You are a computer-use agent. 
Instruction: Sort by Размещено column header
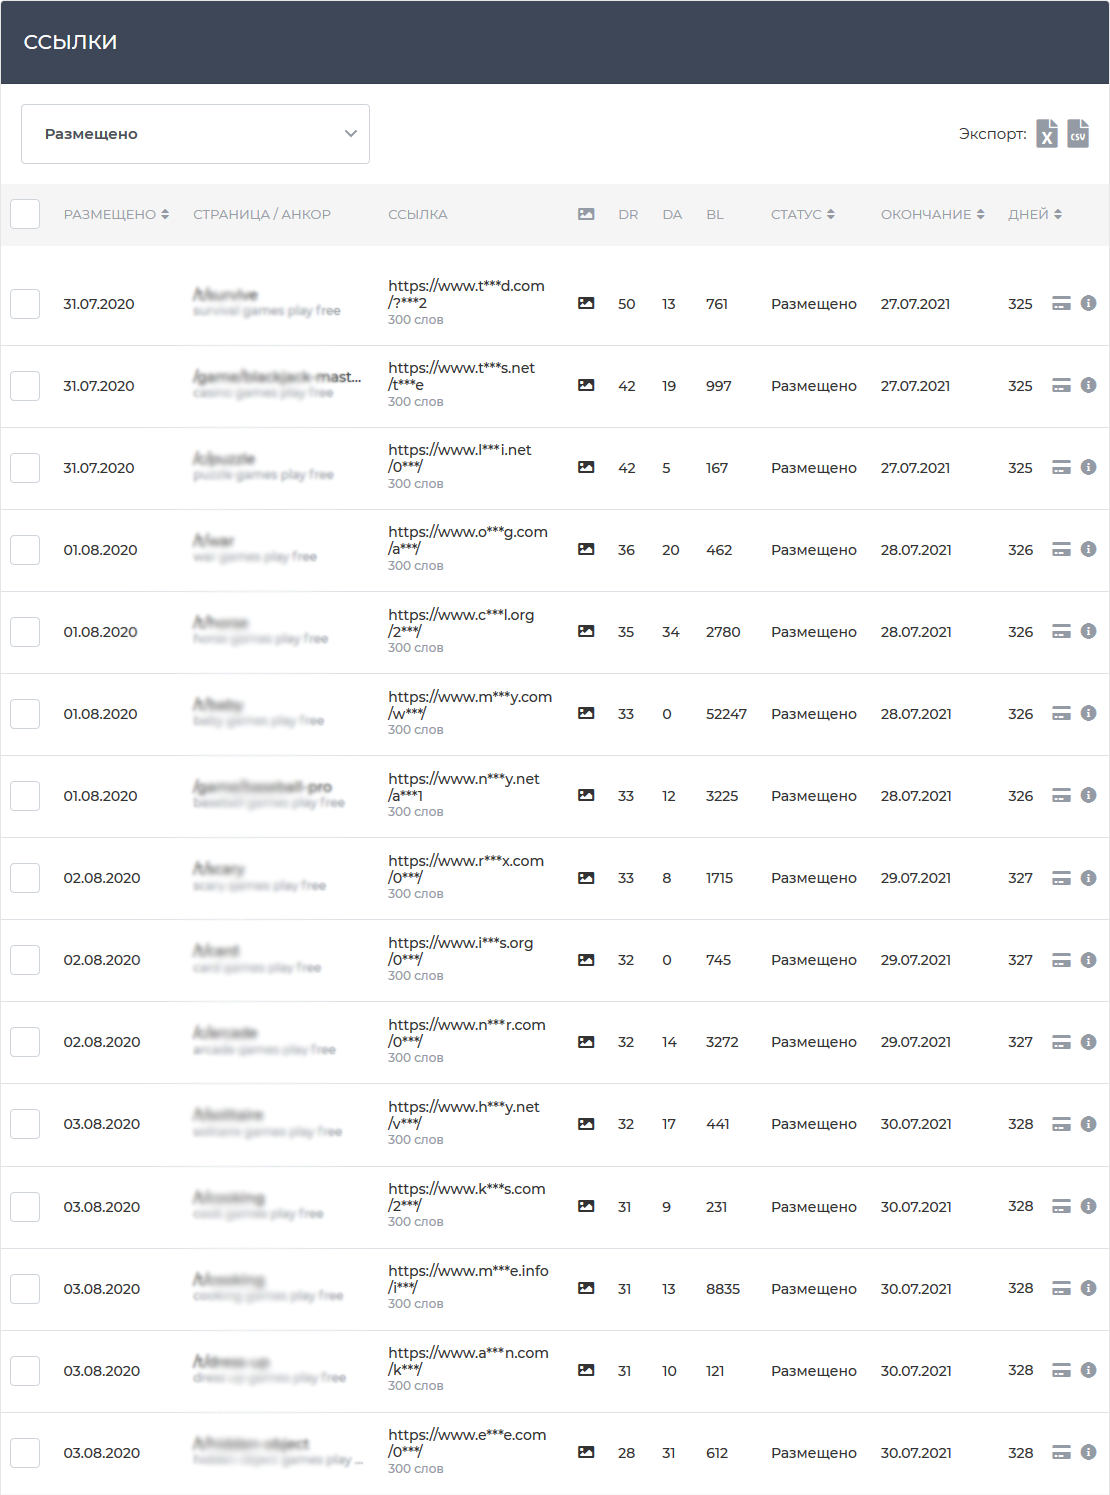pyautogui.click(x=116, y=215)
